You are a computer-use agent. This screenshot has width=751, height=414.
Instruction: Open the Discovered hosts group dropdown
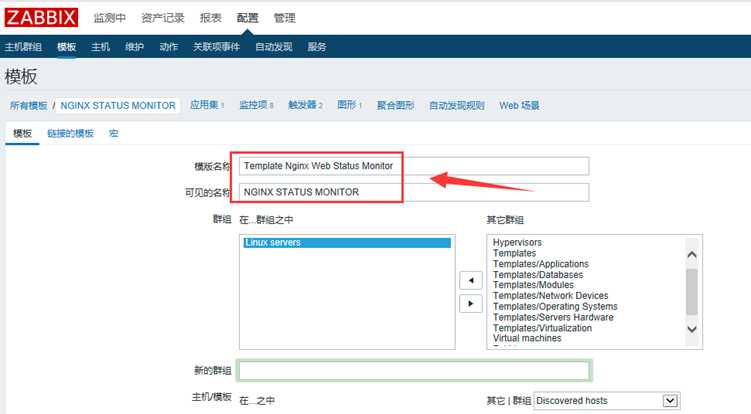607,401
